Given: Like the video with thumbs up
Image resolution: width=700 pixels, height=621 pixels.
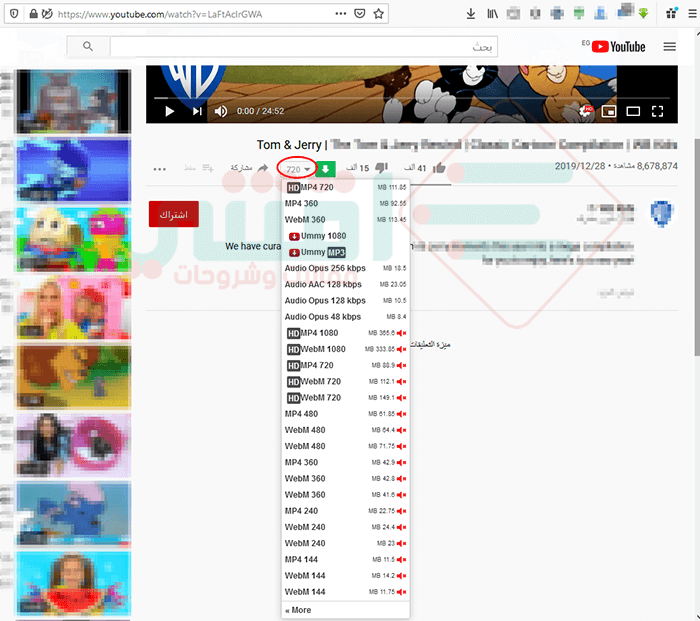Looking at the screenshot, I should pos(439,168).
